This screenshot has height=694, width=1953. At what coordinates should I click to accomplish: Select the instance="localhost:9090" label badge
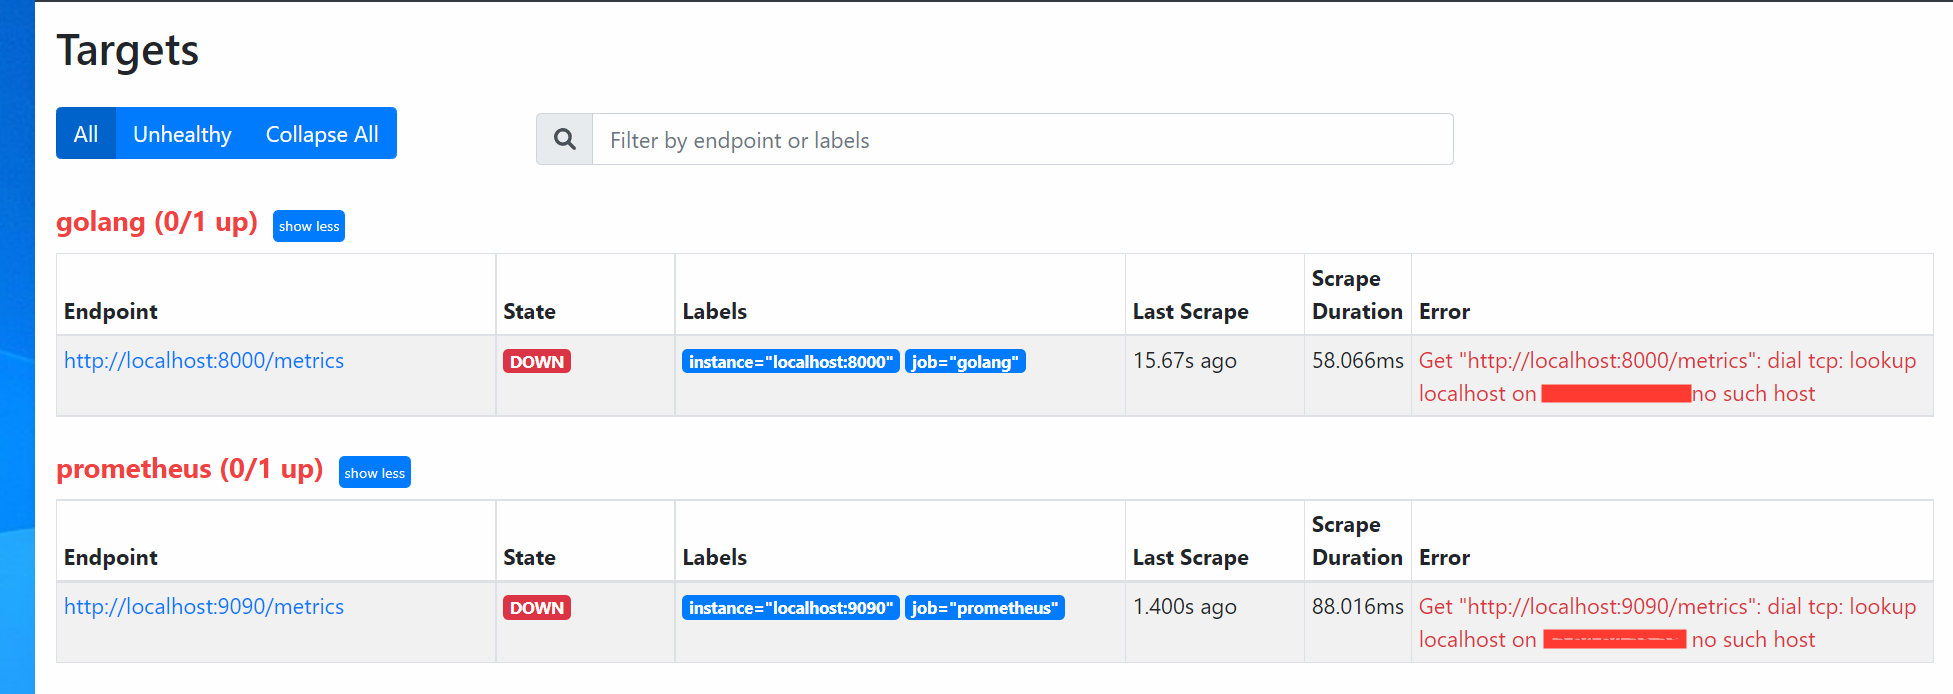pyautogui.click(x=790, y=607)
